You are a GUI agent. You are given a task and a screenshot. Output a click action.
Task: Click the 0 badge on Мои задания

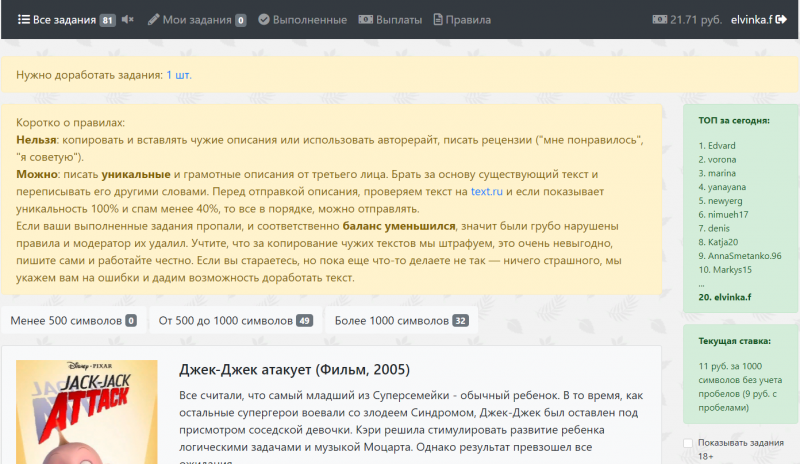pos(241,20)
